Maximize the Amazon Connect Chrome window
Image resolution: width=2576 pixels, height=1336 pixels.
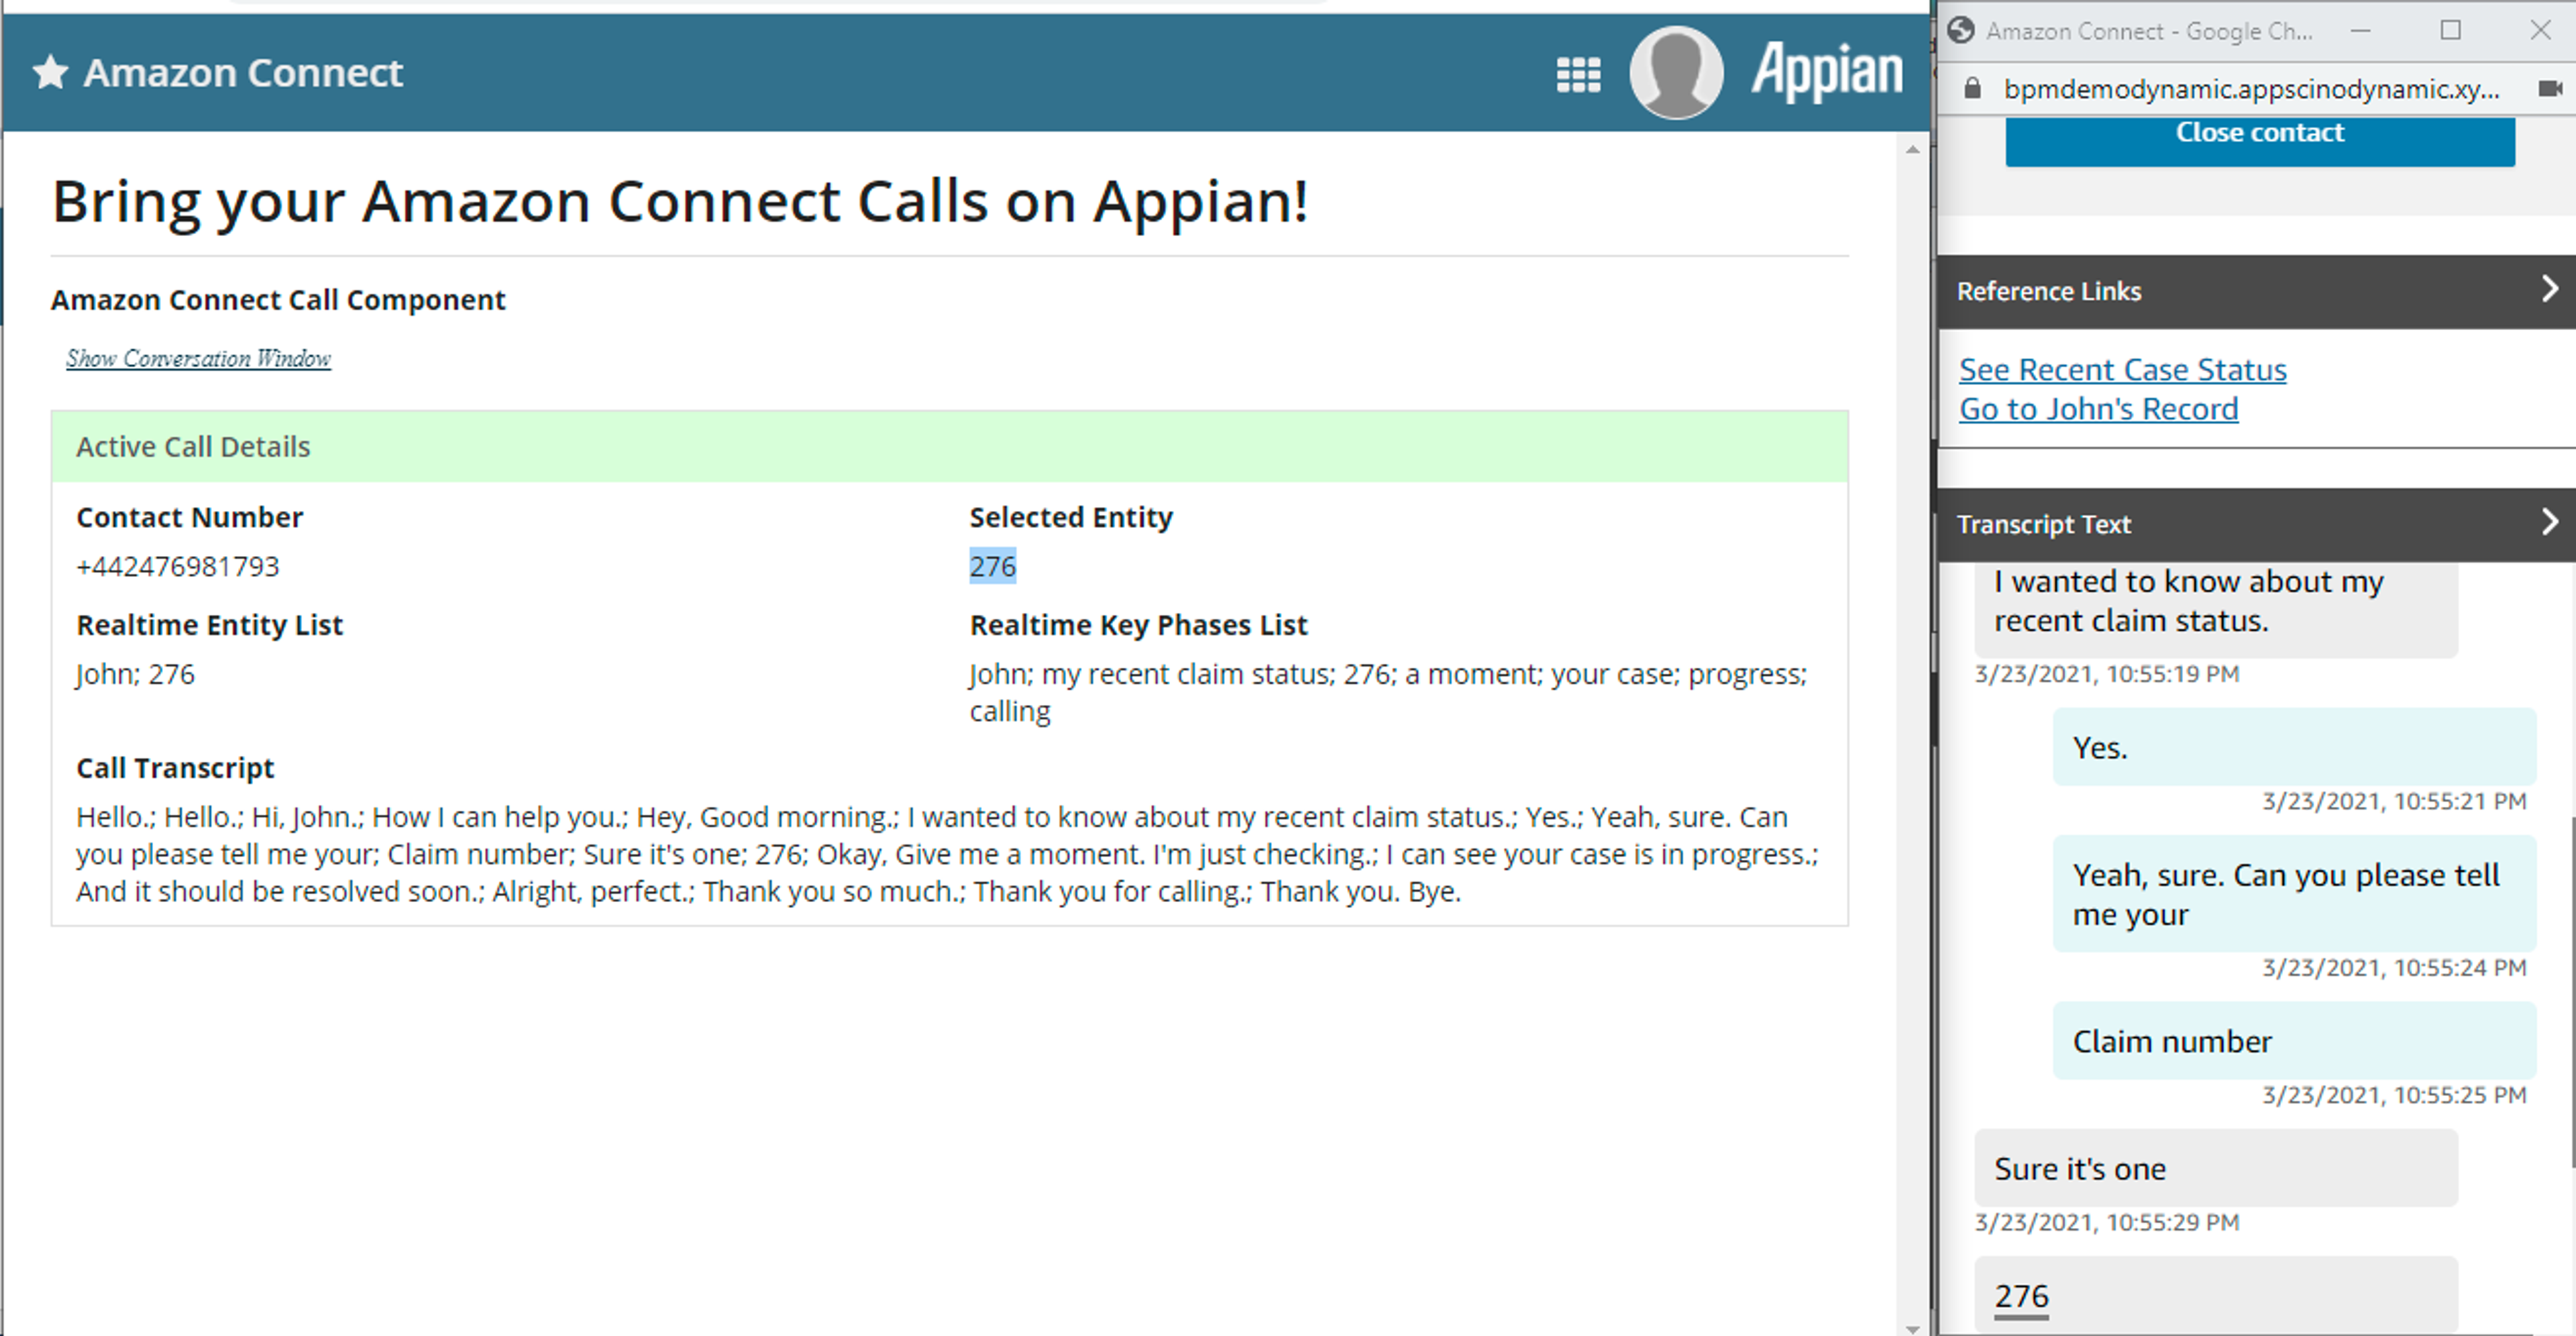(x=2450, y=31)
